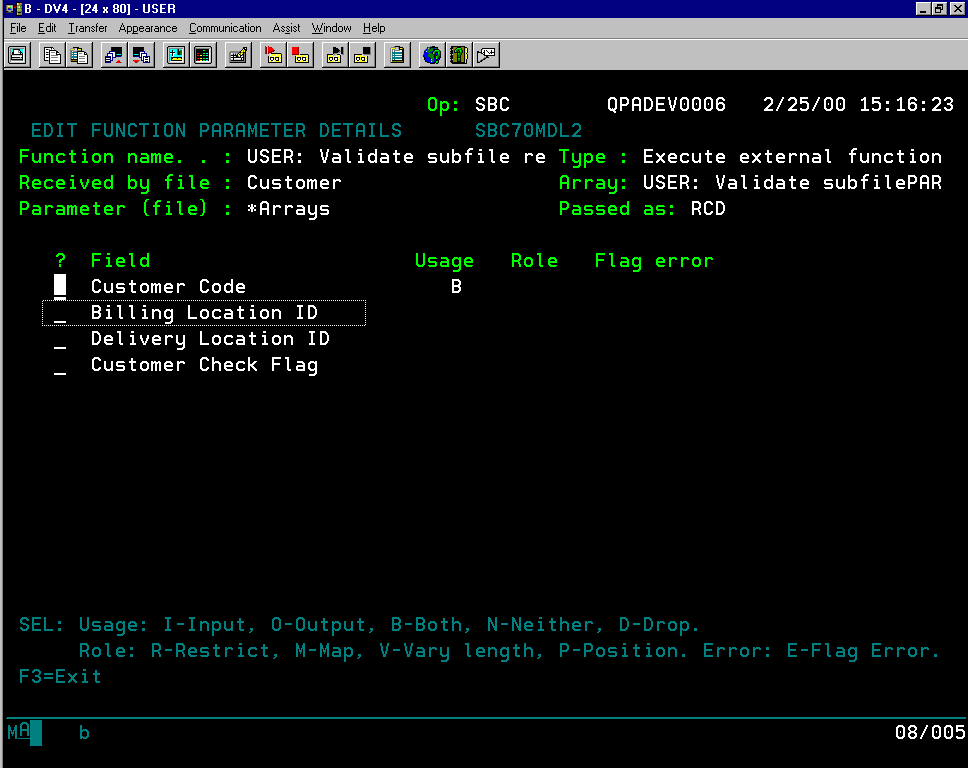Open the Appearance menu
The image size is (968, 768).
coord(148,28)
